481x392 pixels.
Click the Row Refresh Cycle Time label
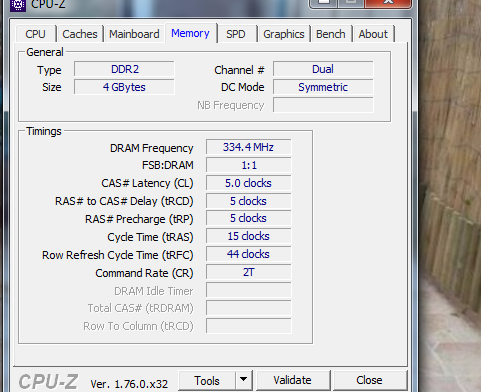118,255
